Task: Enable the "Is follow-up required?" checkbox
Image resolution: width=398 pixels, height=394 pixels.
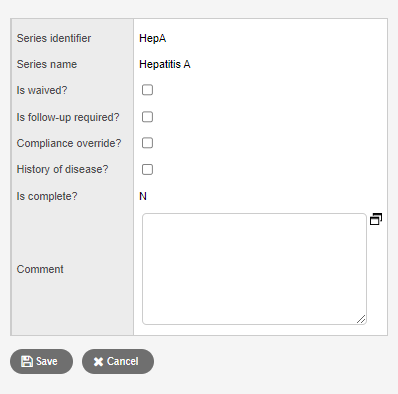Action: pos(147,117)
